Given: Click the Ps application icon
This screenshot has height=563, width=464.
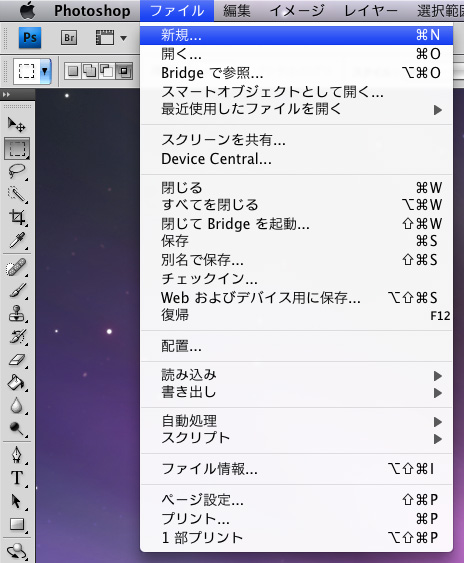Looking at the screenshot, I should tap(30, 37).
